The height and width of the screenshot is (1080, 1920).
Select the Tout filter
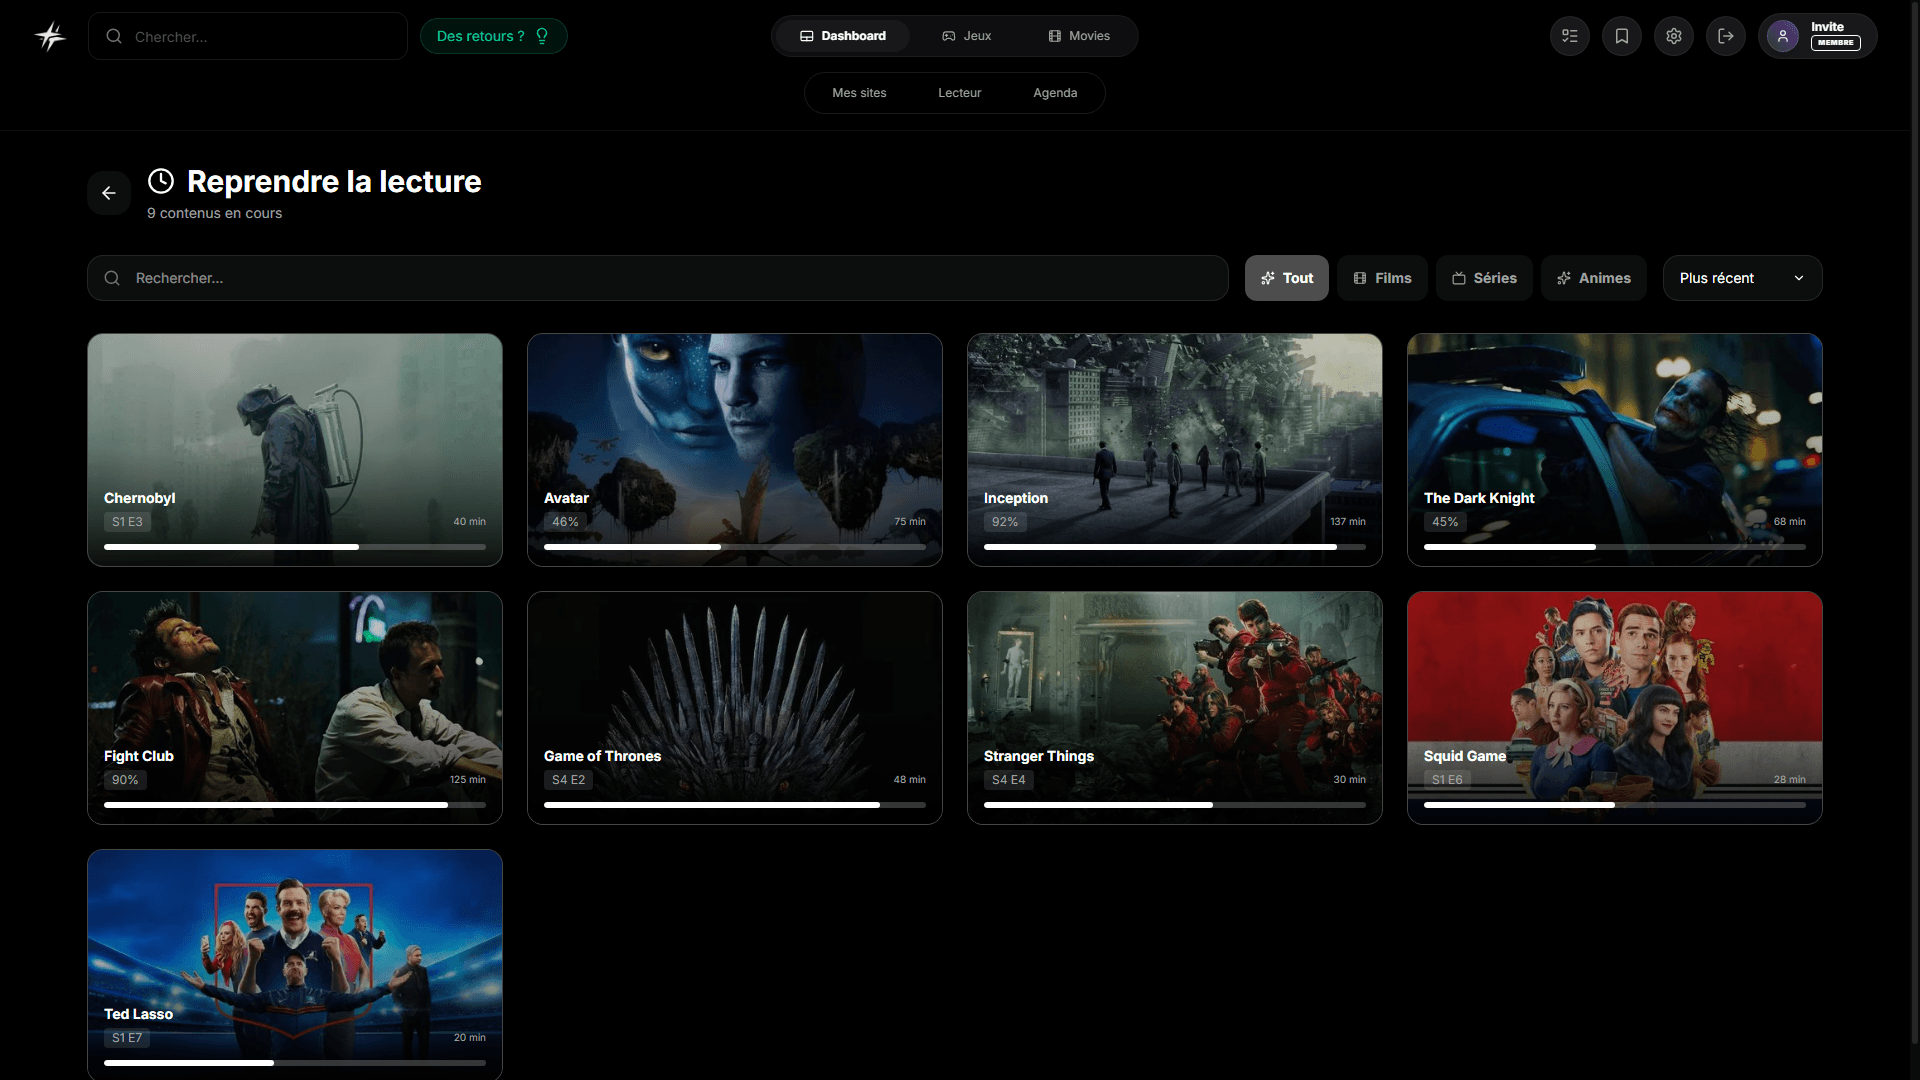pyautogui.click(x=1286, y=278)
